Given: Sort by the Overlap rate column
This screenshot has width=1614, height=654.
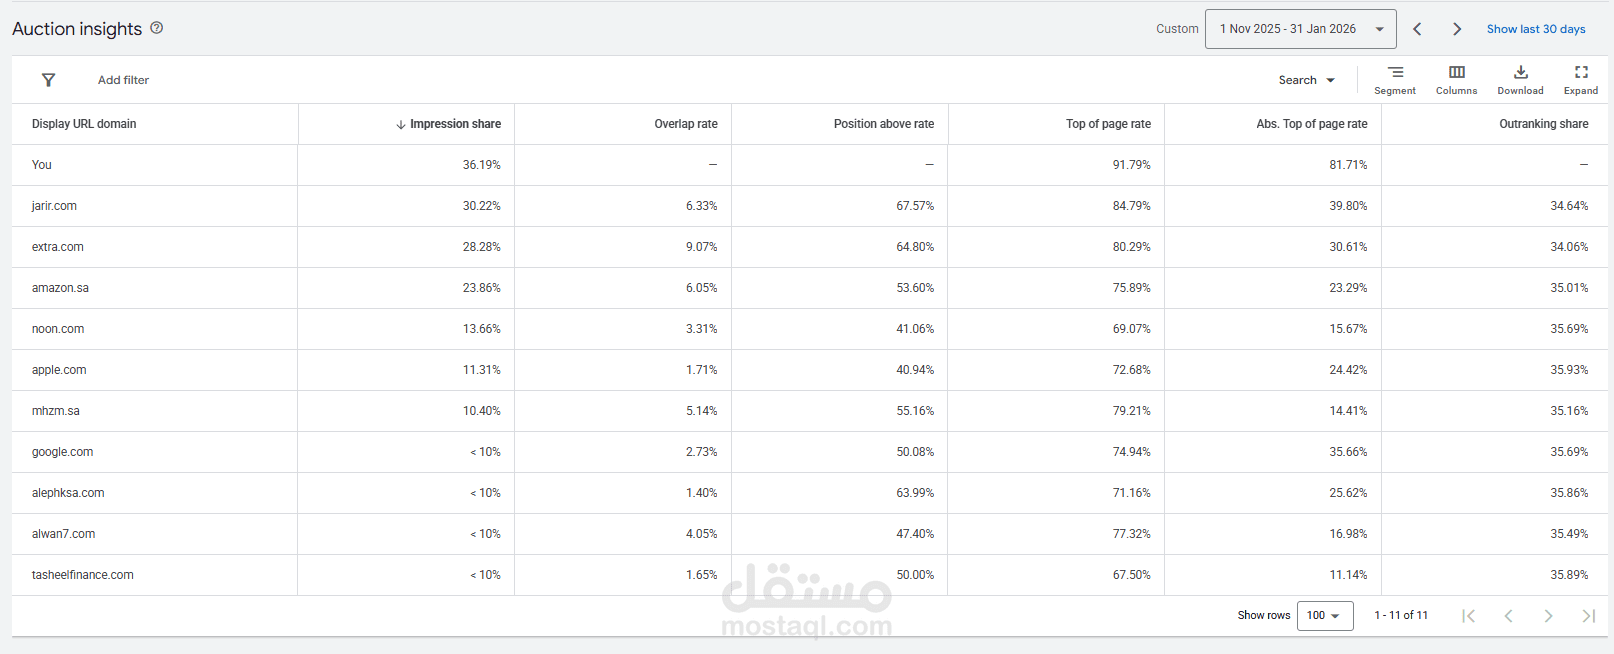Looking at the screenshot, I should 685,124.
